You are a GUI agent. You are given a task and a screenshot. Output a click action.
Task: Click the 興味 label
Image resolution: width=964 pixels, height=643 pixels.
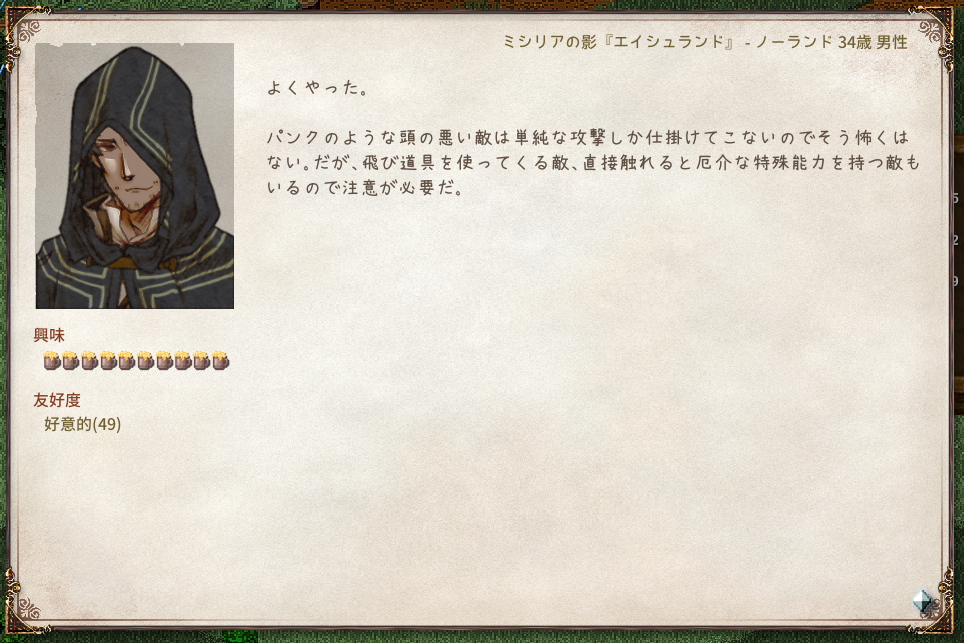coord(49,335)
